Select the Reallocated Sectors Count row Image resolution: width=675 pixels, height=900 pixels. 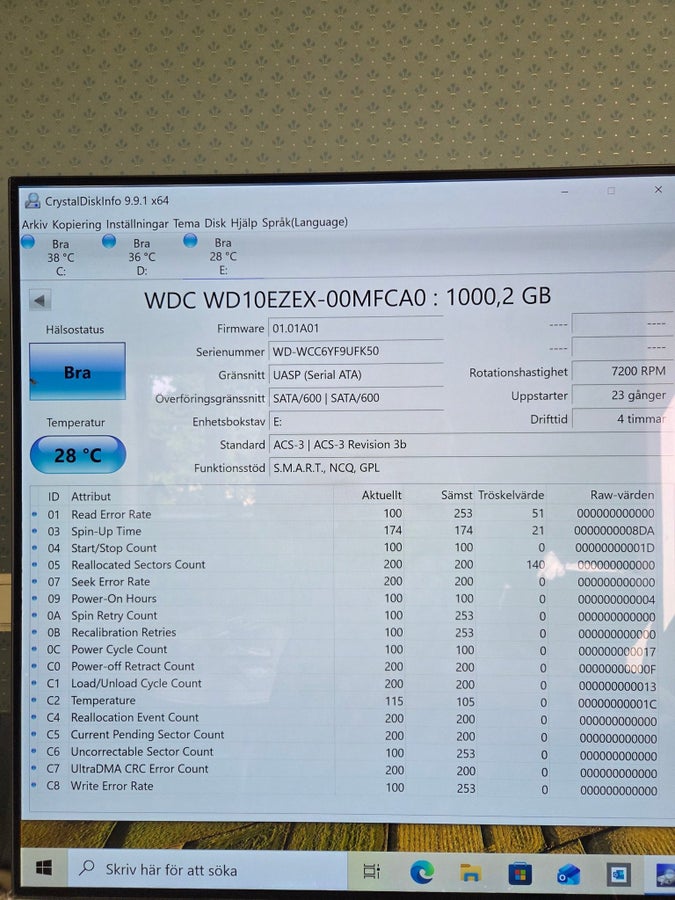343,565
